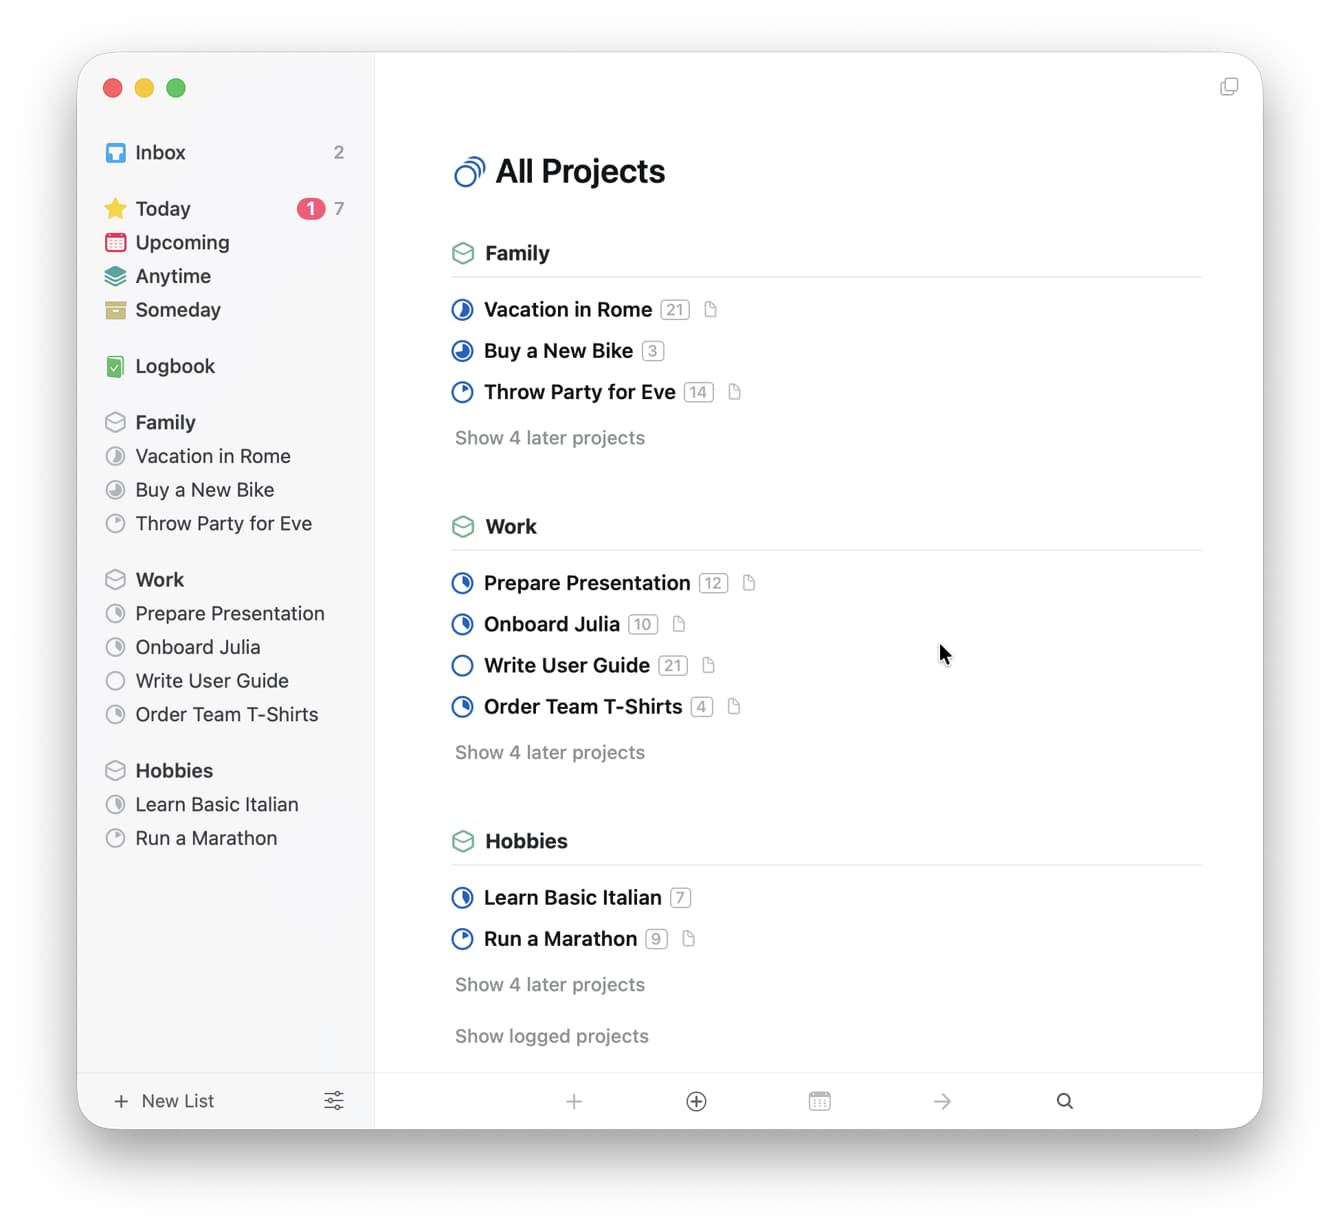Image resolution: width=1340 pixels, height=1231 pixels.
Task: Open the sidebar filter settings icon
Action: (334, 1101)
